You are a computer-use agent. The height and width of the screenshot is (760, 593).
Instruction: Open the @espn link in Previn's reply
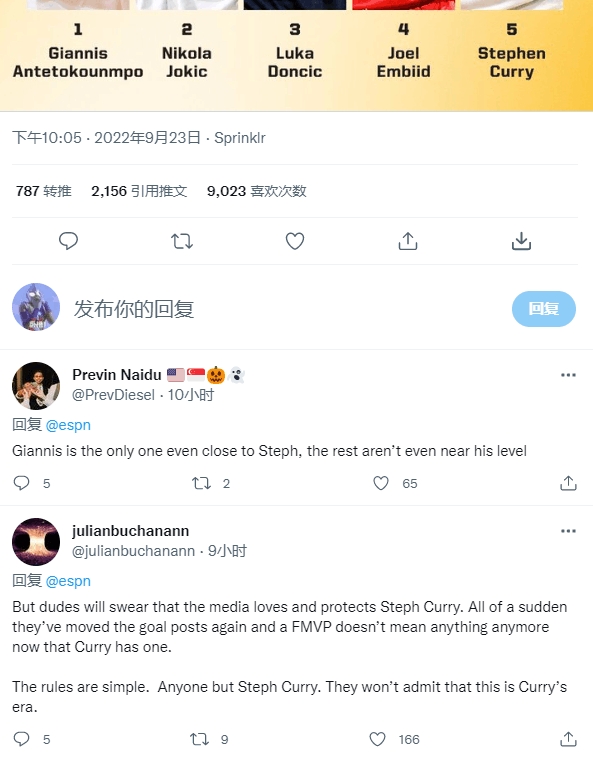(68, 425)
